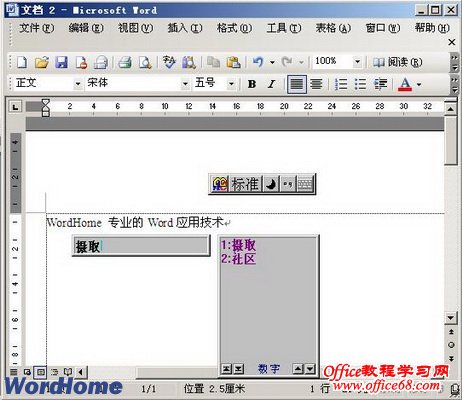This screenshot has width=462, height=400.
Task: Toggle Italic formatting
Action: point(272,84)
